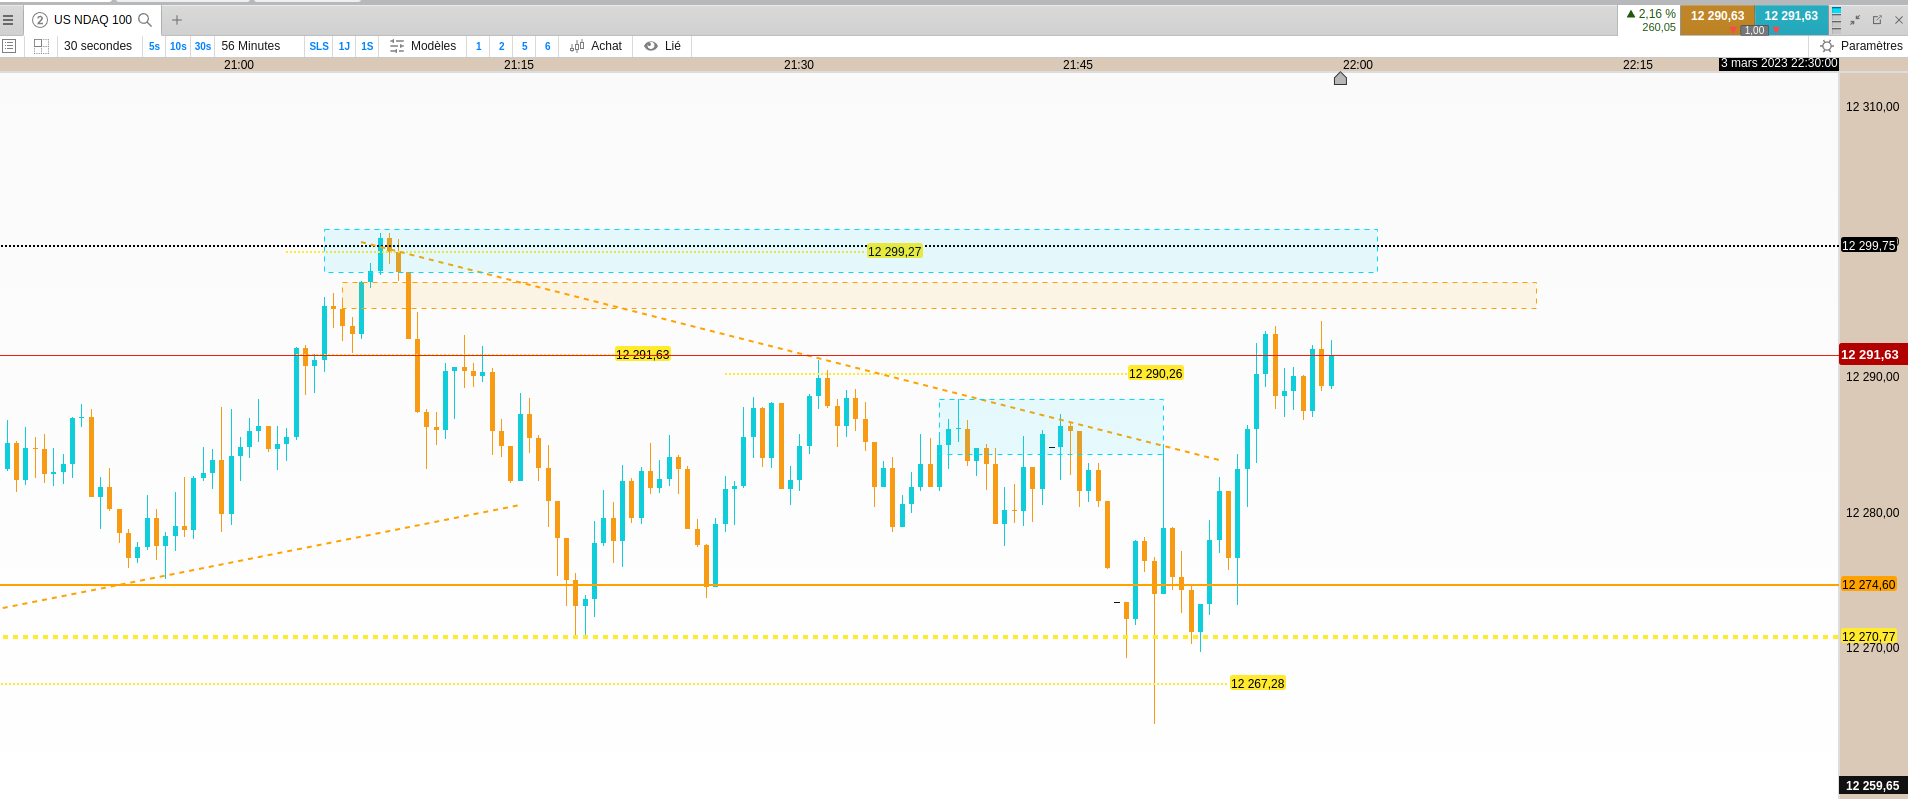Click the search magnifier beside US NDAQ 100

pyautogui.click(x=145, y=20)
